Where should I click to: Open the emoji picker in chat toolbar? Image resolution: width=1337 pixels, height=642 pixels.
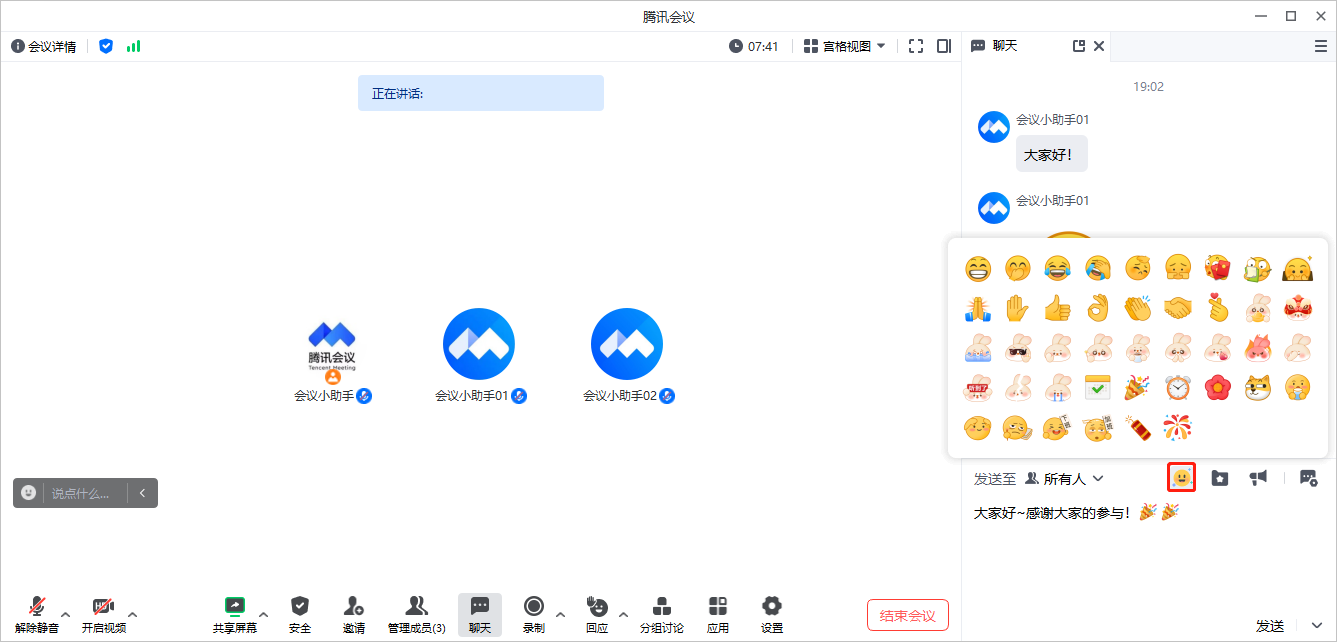tap(1182, 478)
